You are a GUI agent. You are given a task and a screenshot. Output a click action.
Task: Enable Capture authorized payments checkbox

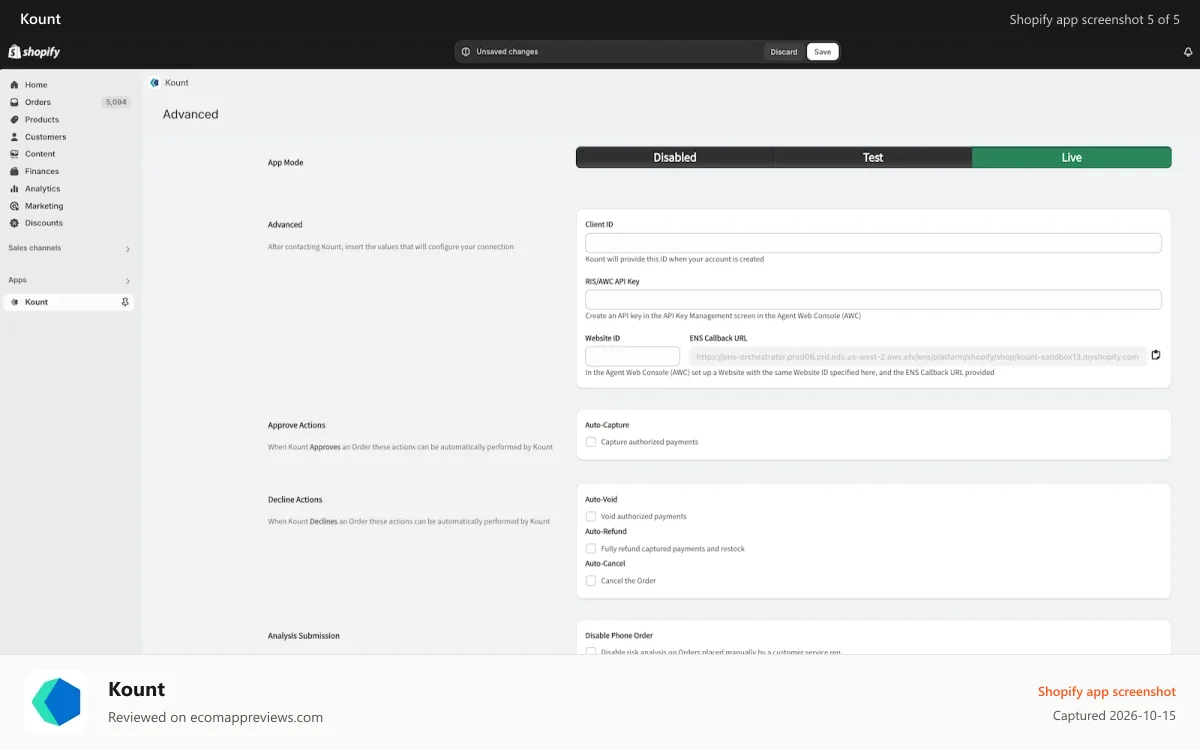pos(591,442)
